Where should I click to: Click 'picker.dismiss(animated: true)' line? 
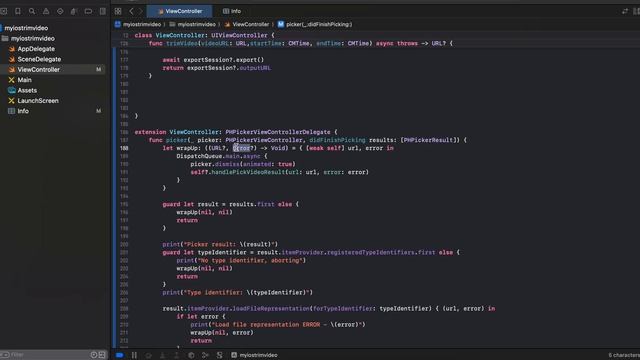pyautogui.click(x=243, y=164)
